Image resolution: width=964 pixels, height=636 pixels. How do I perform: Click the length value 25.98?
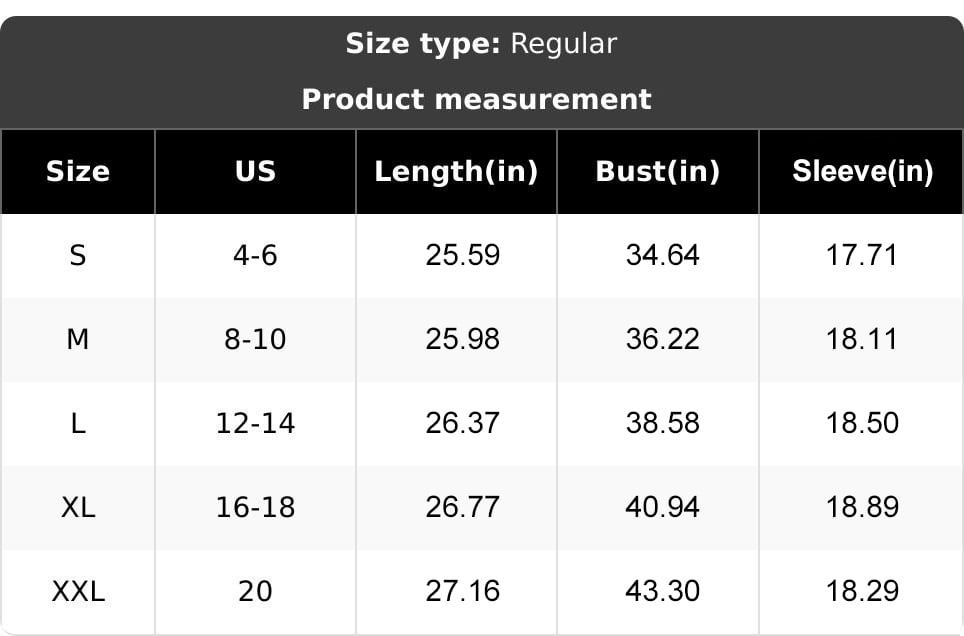[x=462, y=339]
